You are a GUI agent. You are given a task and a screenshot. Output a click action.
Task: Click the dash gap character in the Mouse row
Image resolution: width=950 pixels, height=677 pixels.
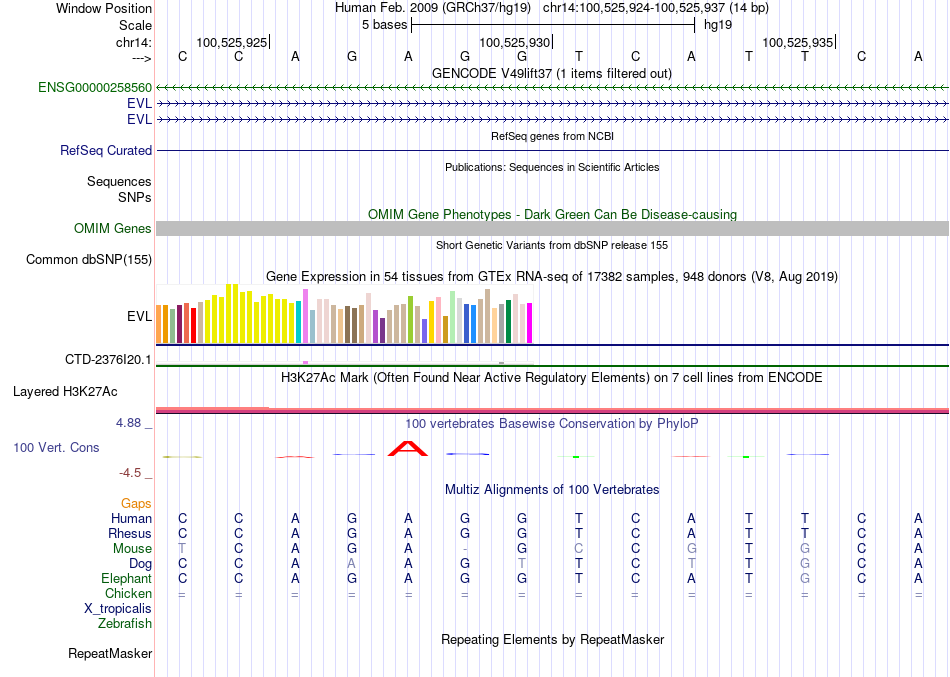[x=465, y=549]
